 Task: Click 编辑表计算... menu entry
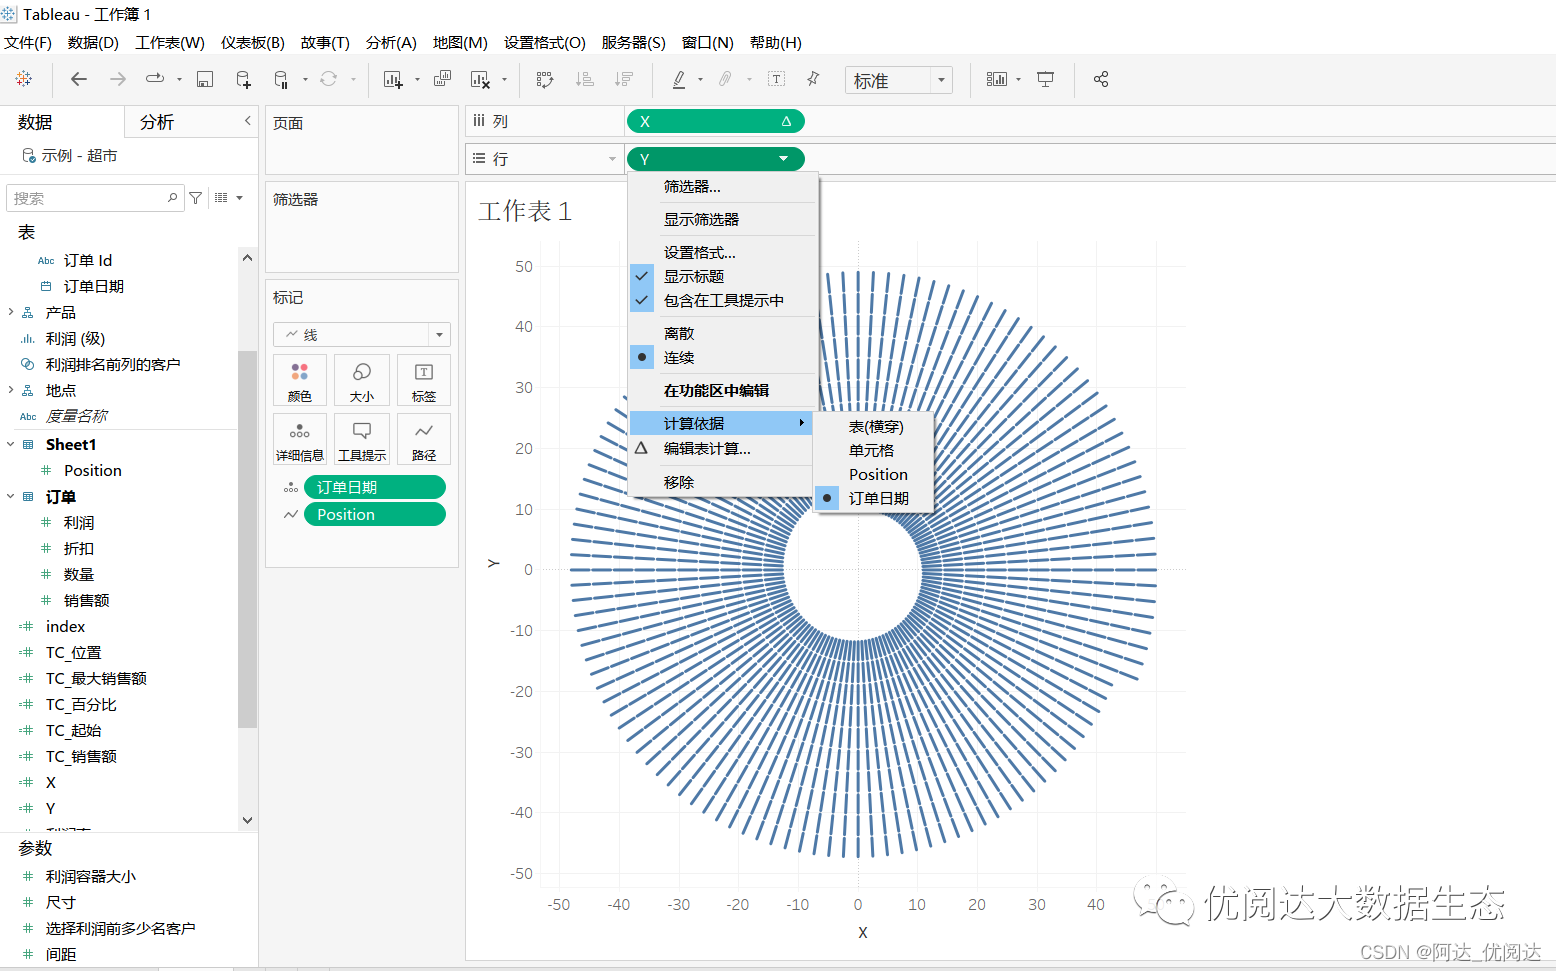point(723,448)
